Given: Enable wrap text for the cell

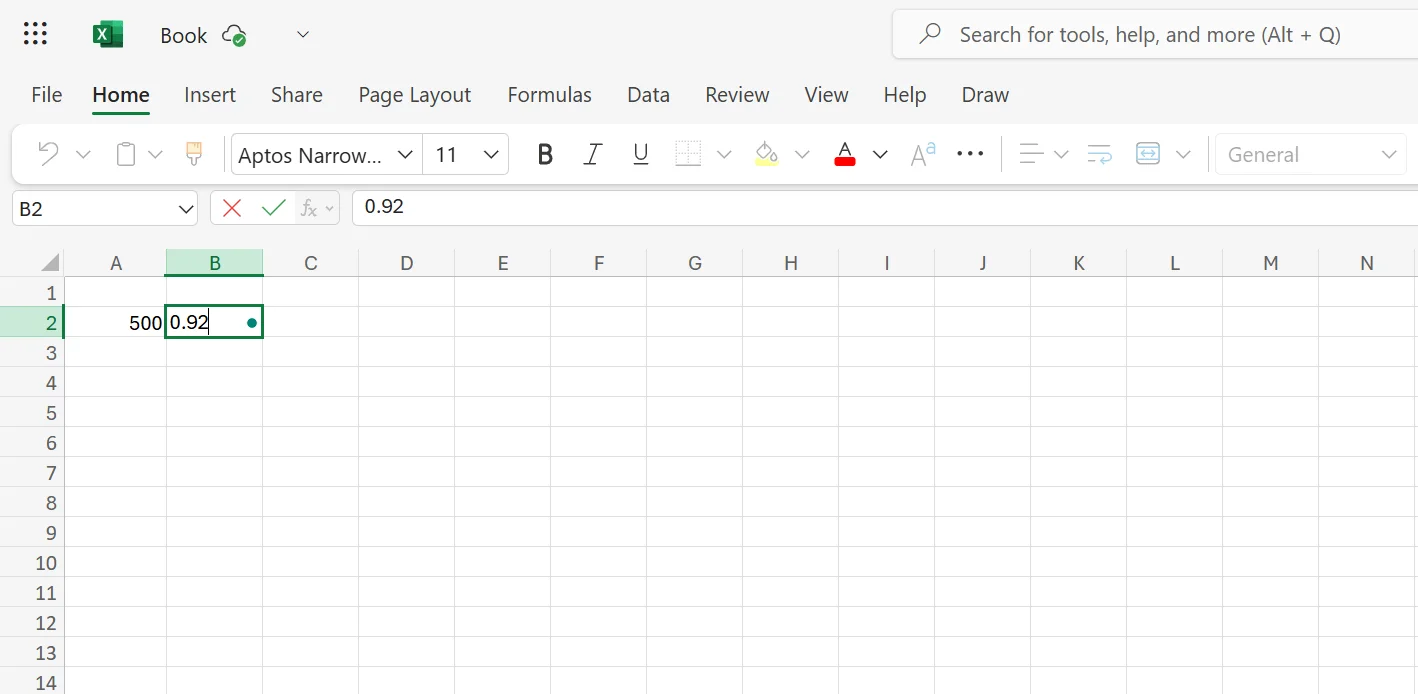Looking at the screenshot, I should 1098,154.
